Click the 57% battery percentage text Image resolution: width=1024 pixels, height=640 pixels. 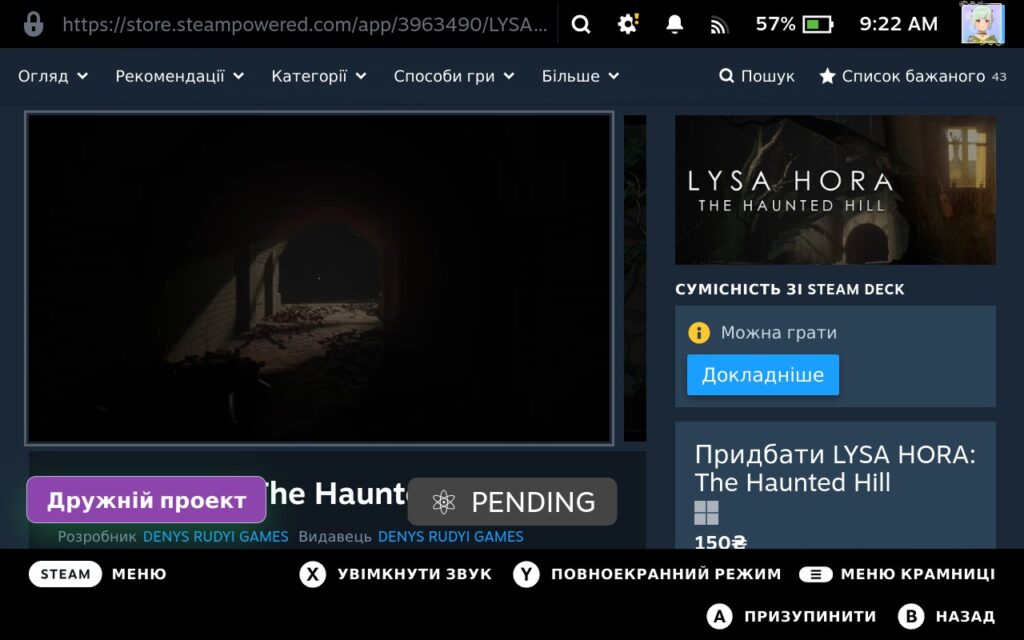point(775,25)
